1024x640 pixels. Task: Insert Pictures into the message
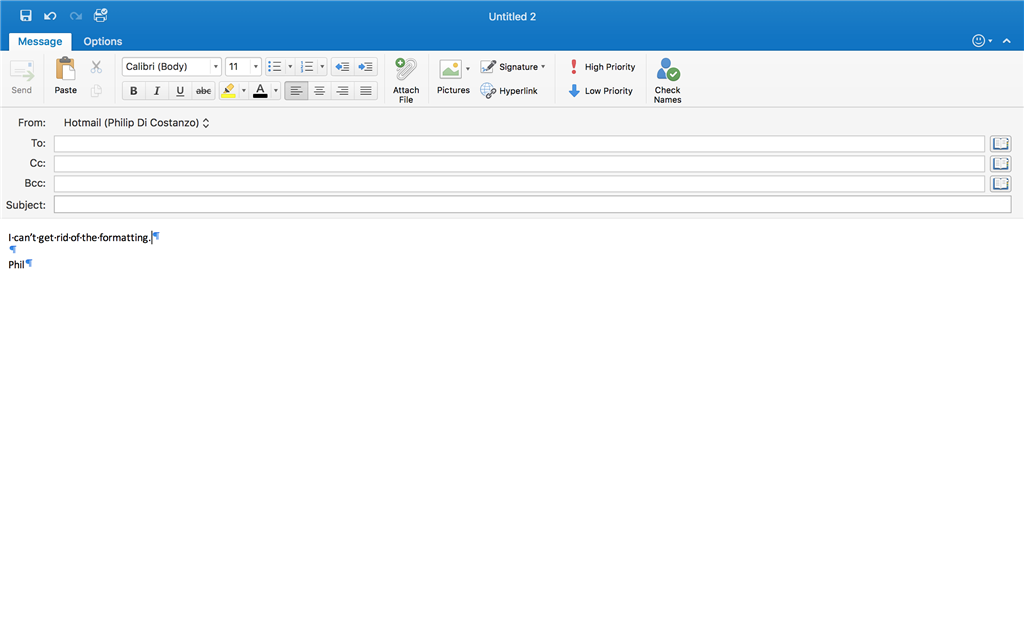click(x=452, y=78)
